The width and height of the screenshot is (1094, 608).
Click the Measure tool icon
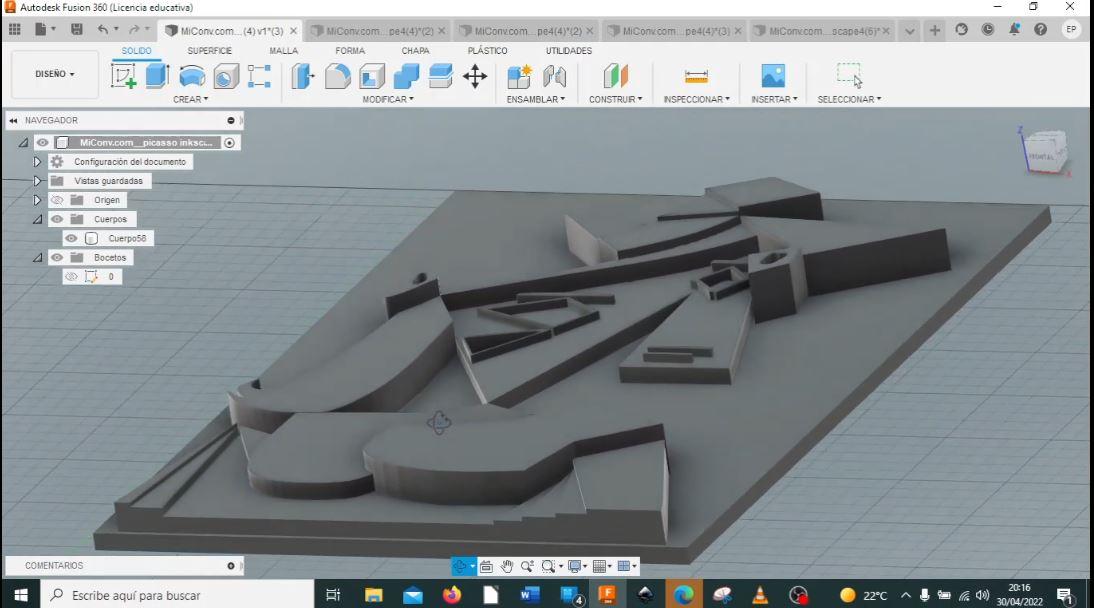tap(696, 76)
